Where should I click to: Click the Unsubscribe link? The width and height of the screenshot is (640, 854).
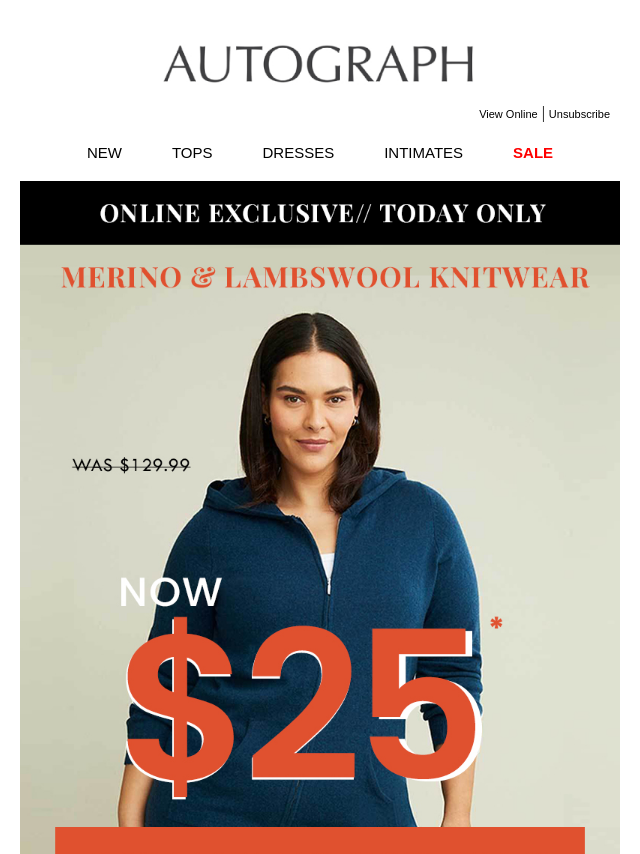(579, 114)
